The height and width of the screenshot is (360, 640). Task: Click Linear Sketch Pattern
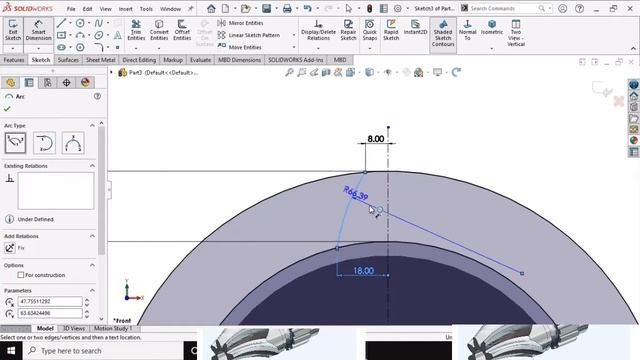(249, 35)
